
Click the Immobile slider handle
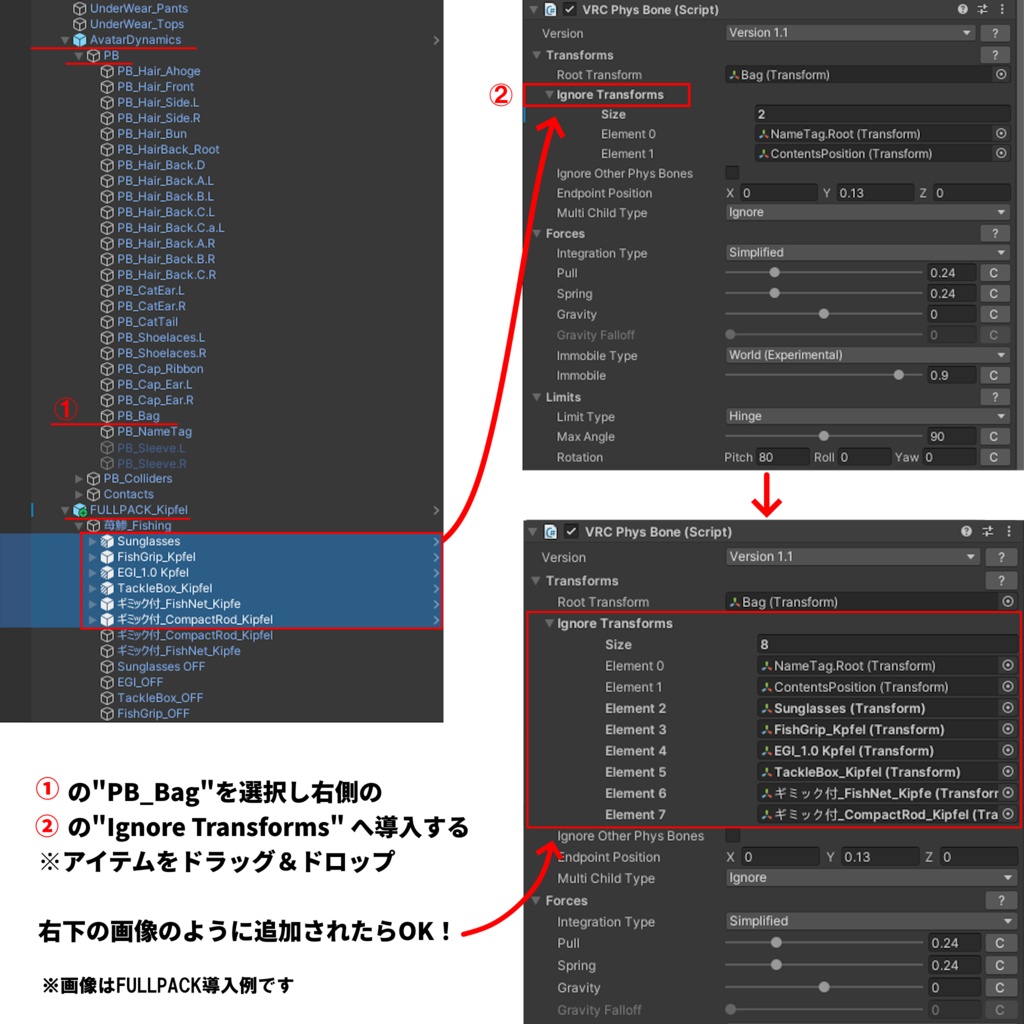point(899,375)
